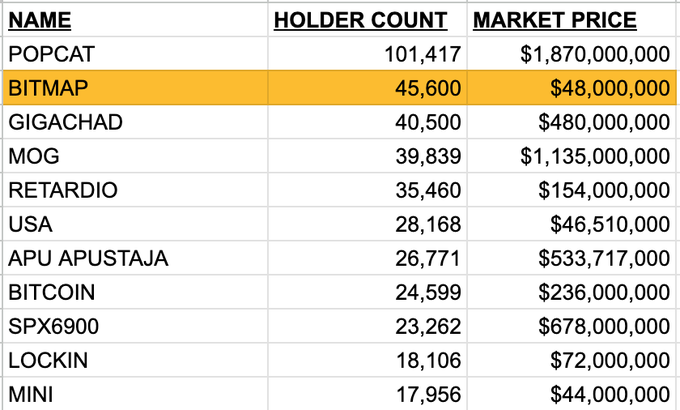Select the 28,168 holder count for USA
The width and height of the screenshot is (680, 410).
(x=428, y=224)
